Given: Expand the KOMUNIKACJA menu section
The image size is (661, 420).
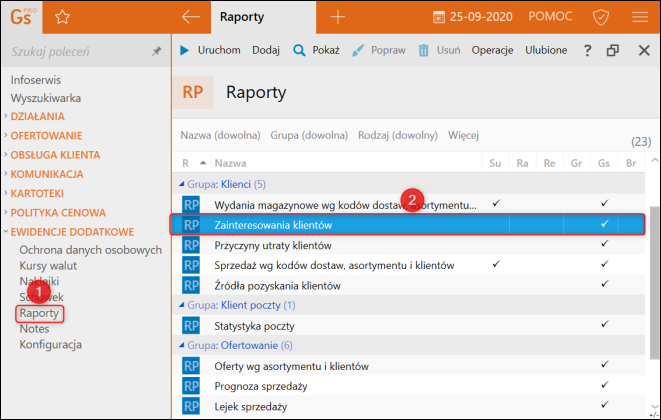Looking at the screenshot, I should 5,173.
